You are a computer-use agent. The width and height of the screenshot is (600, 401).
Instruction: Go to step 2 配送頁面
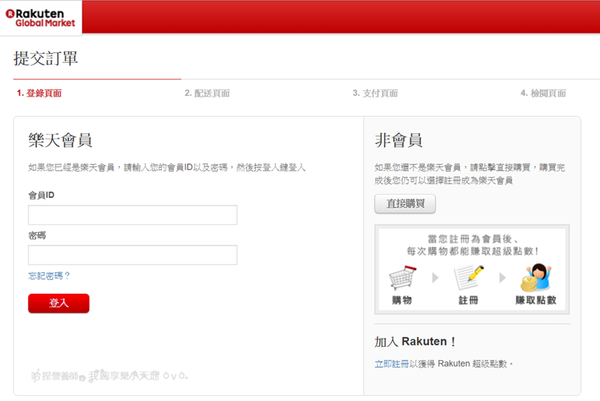coord(207,93)
